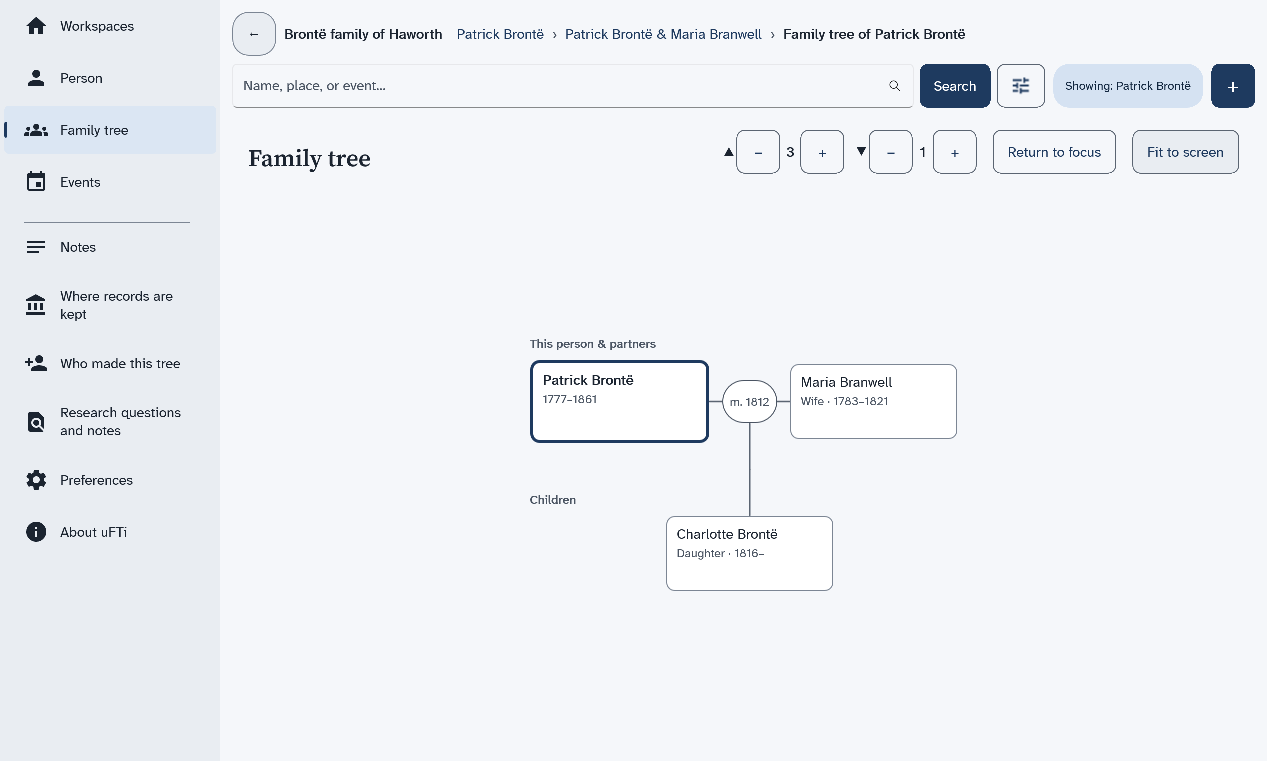Click the Search button

pos(955,86)
